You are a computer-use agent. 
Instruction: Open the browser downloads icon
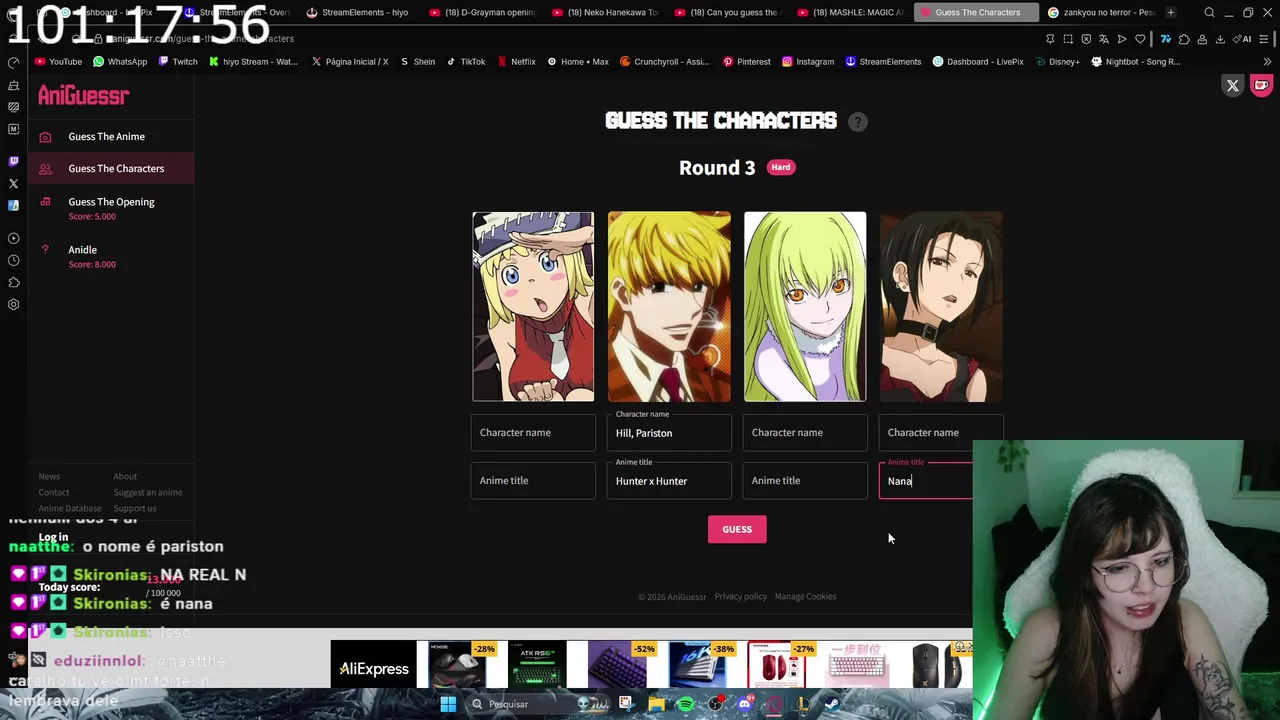(1221, 39)
